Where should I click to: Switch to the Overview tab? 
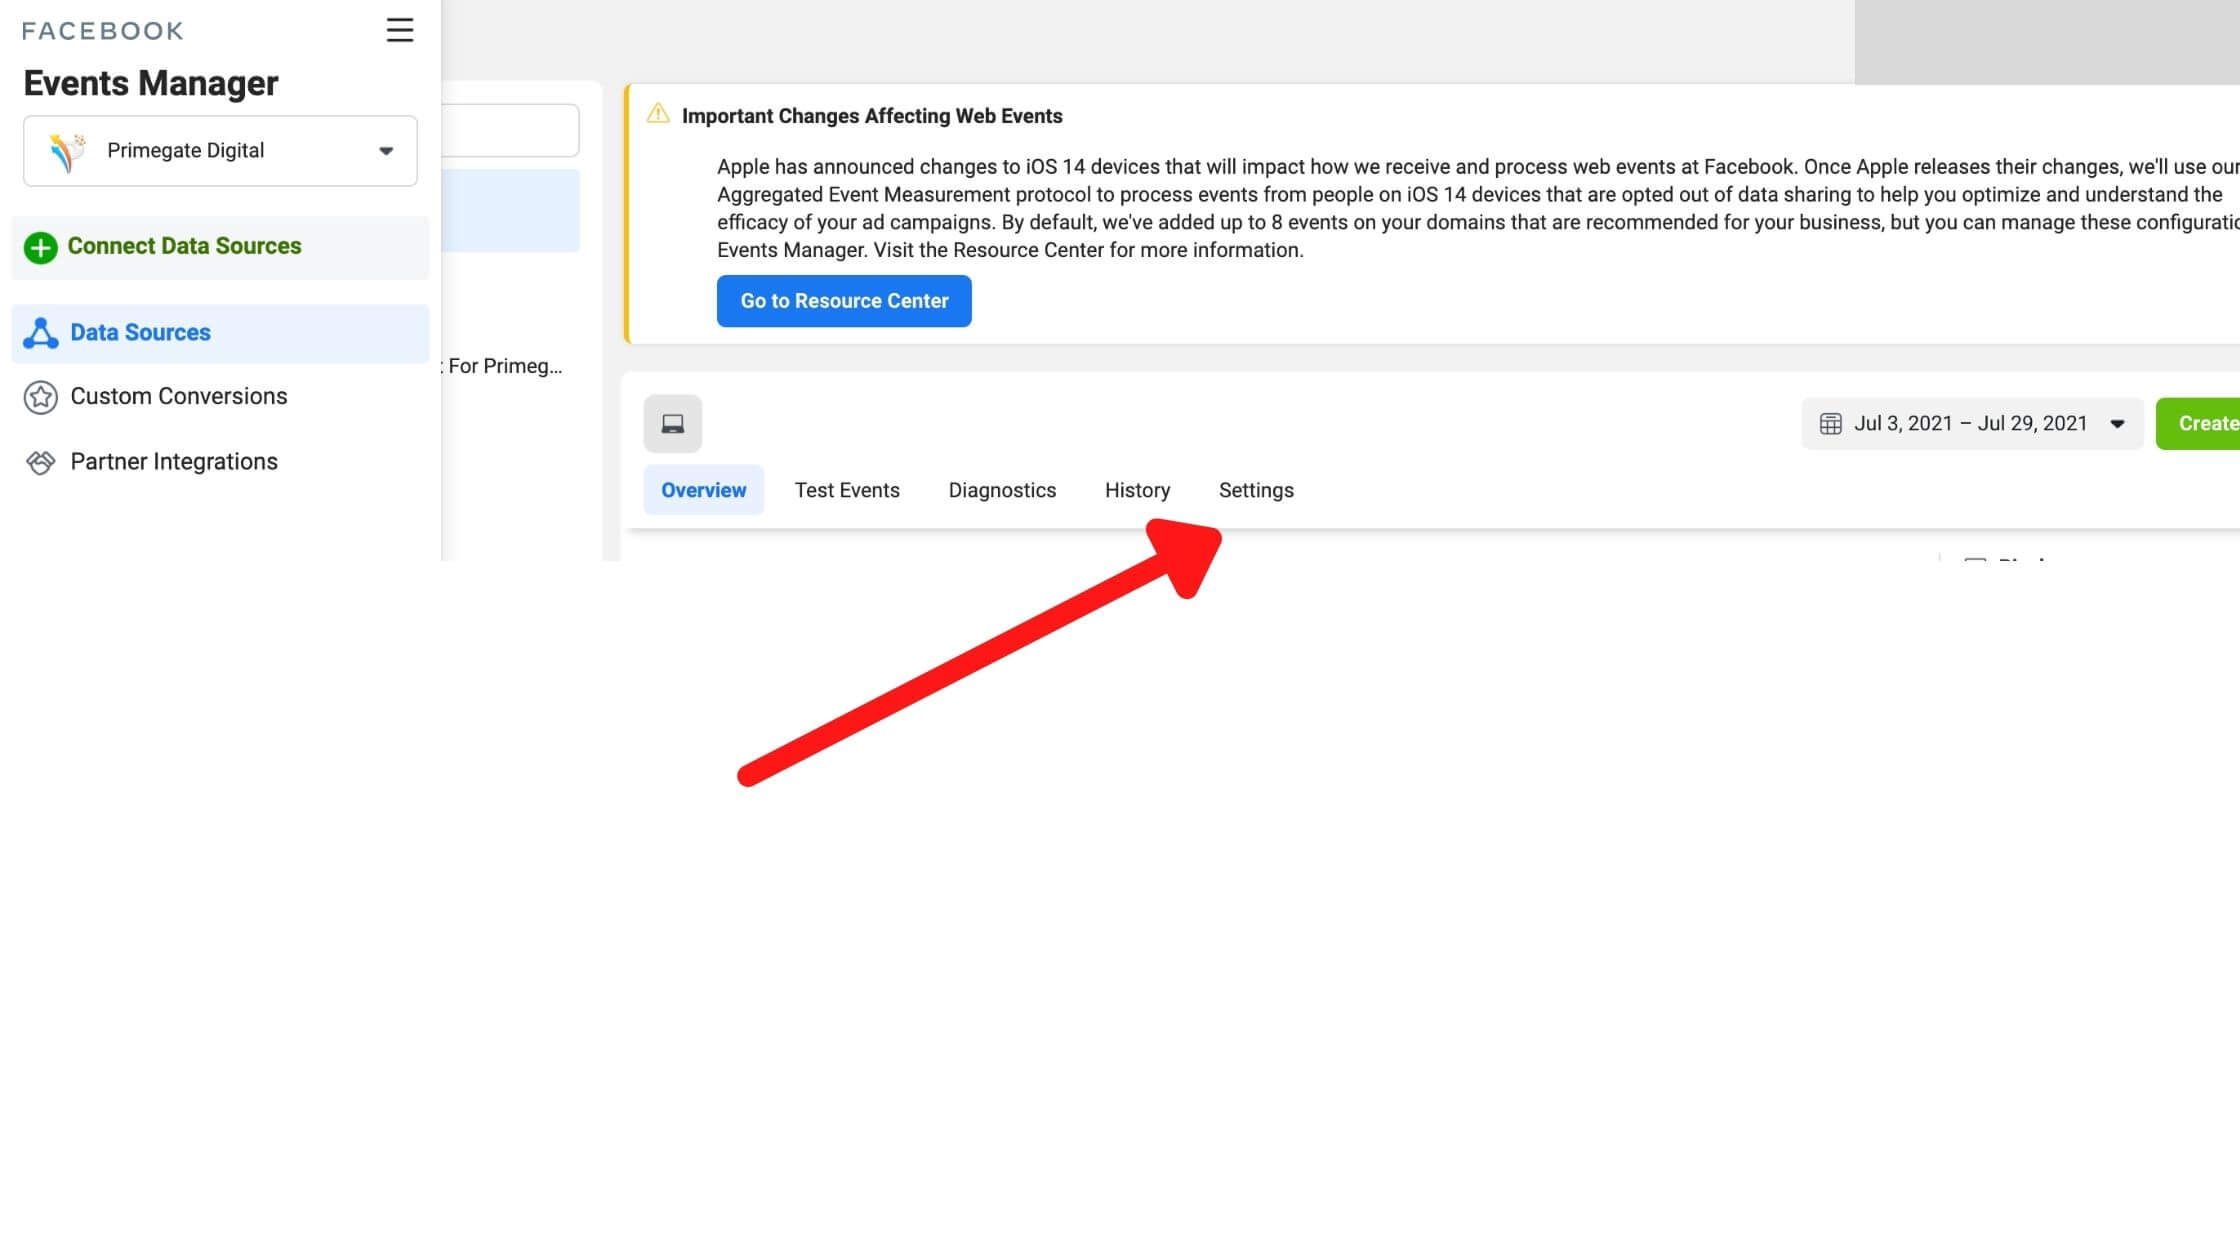[703, 490]
